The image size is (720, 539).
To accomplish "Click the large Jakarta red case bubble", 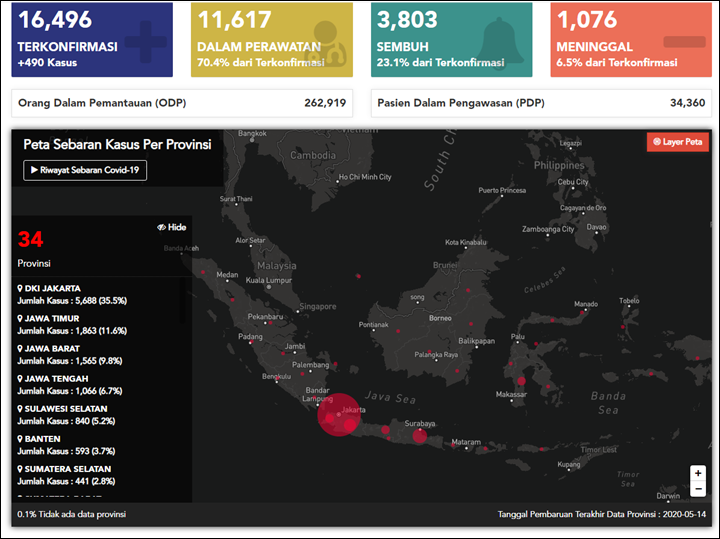I will pyautogui.click(x=339, y=415).
